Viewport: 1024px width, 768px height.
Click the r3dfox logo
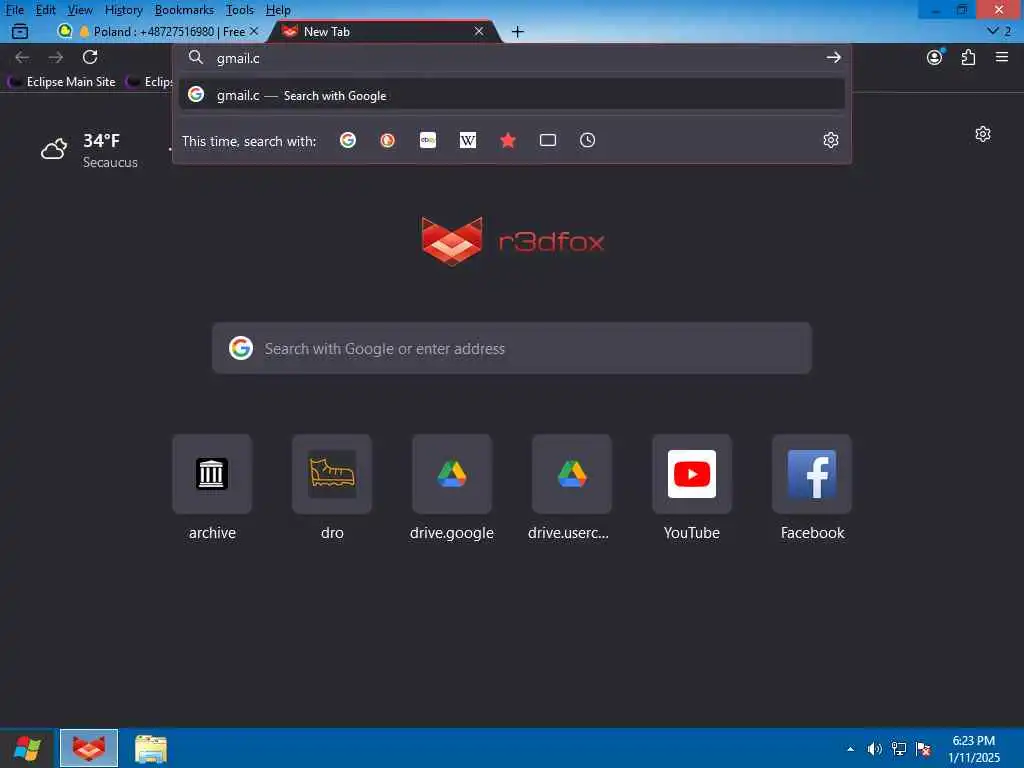(x=513, y=241)
